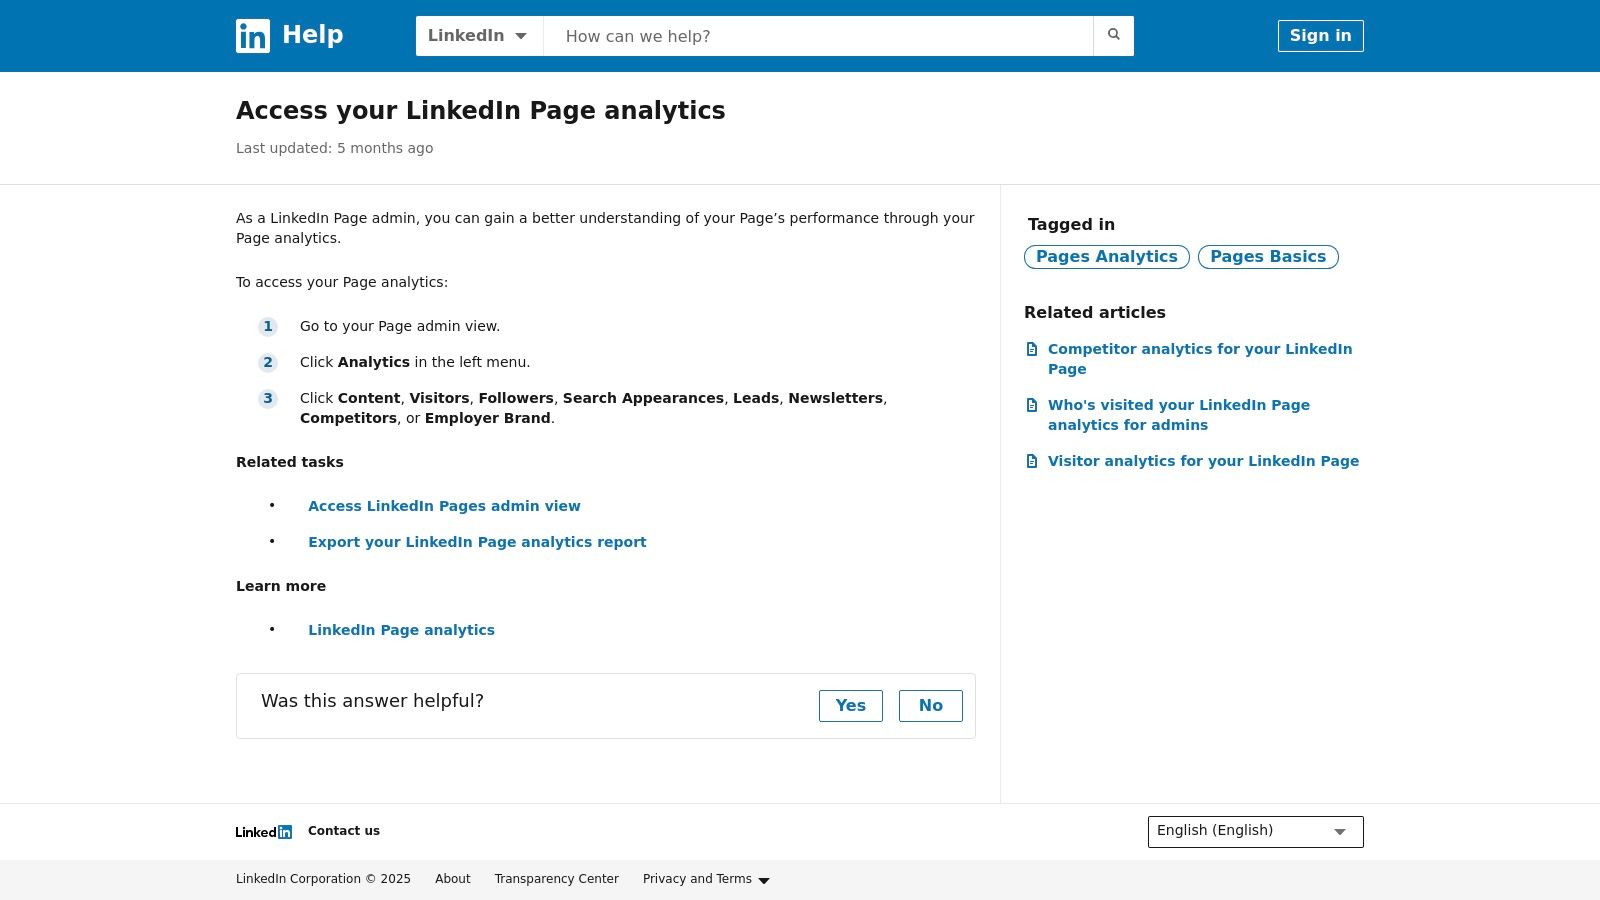Select Yes for answer helpfulness
The width and height of the screenshot is (1600, 900).
[850, 705]
